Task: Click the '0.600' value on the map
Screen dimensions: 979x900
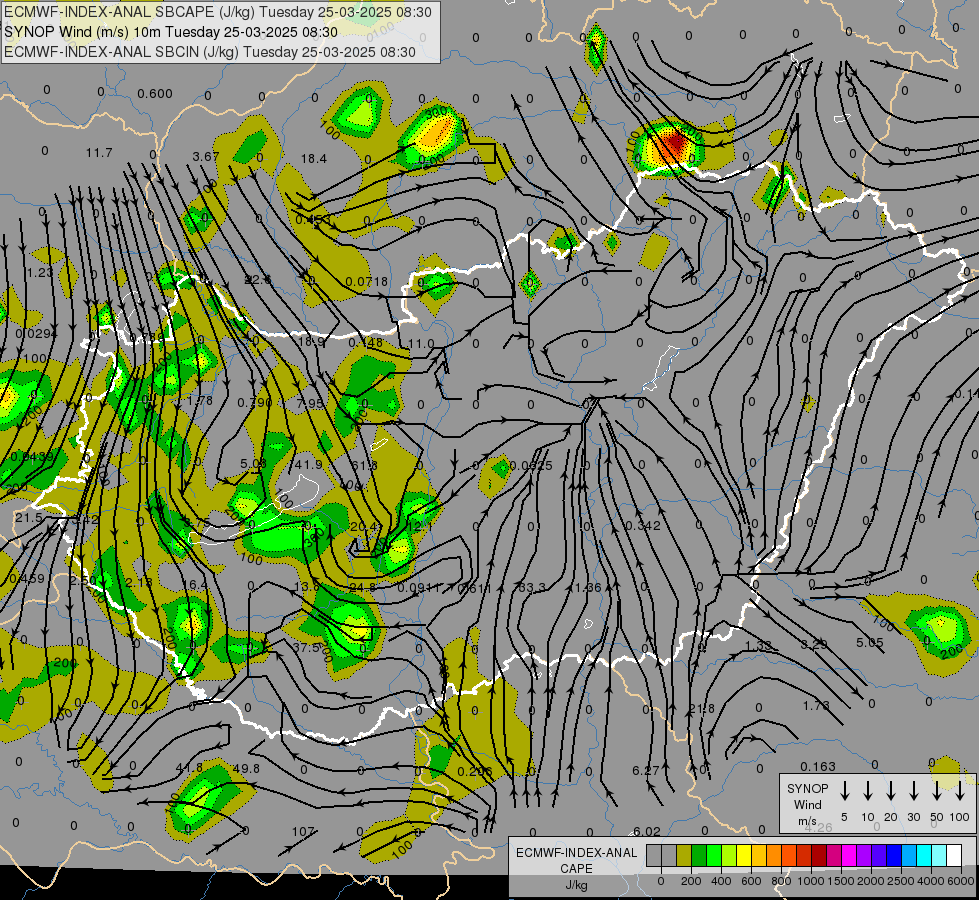Action: pyautogui.click(x=155, y=94)
